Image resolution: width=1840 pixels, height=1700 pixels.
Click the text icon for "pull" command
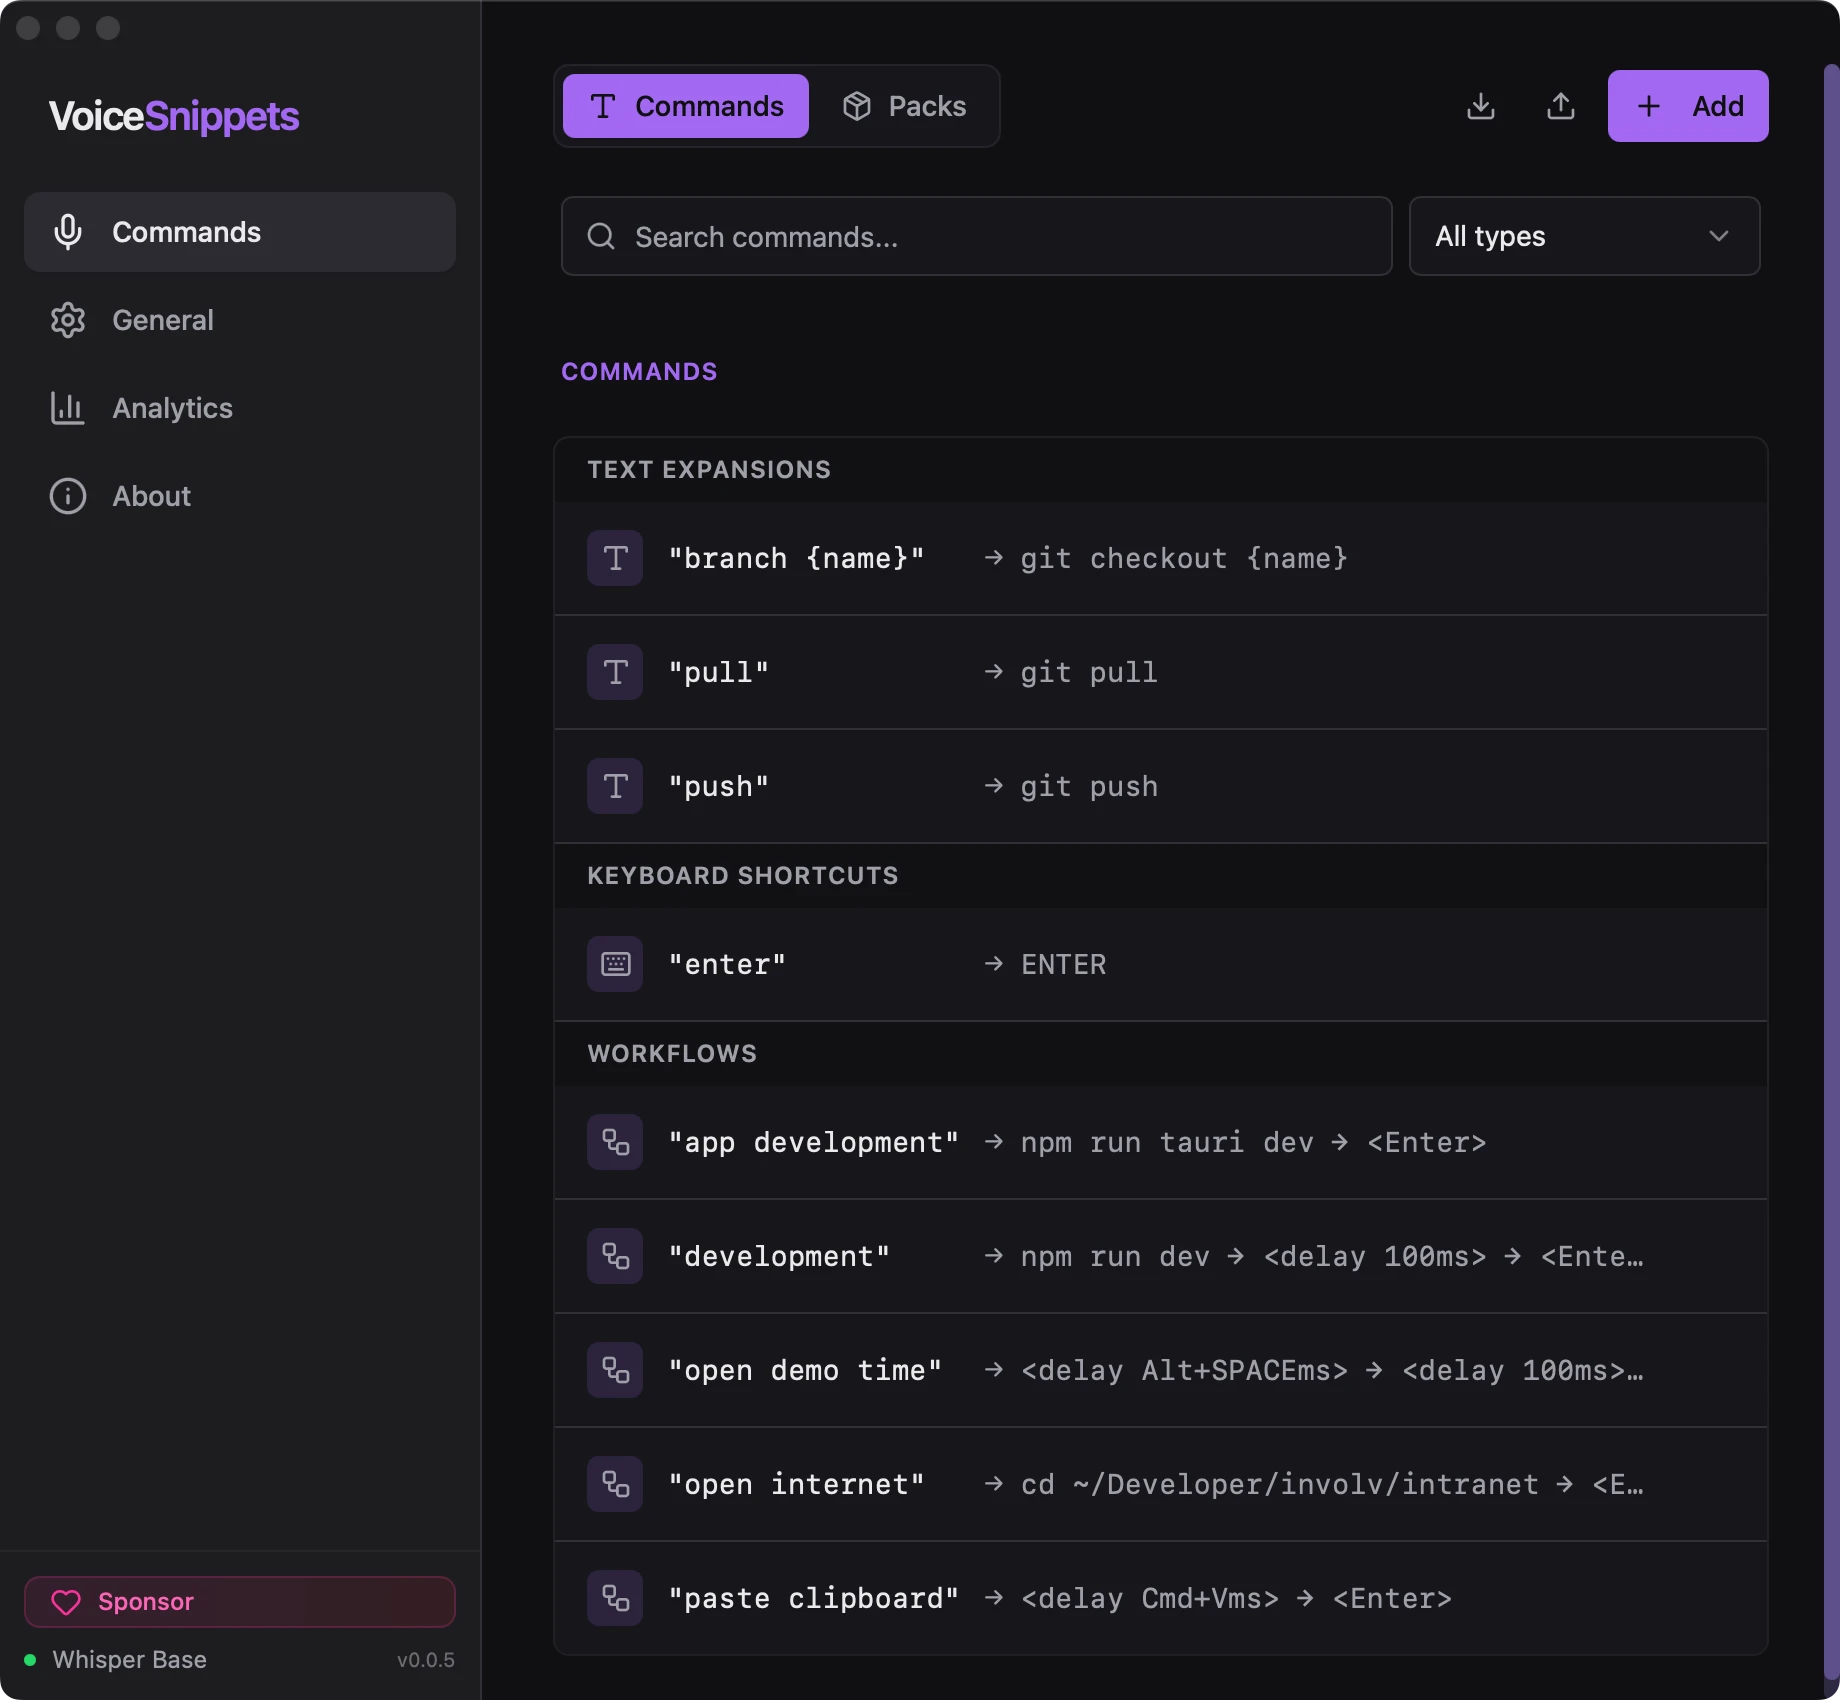pyautogui.click(x=615, y=672)
